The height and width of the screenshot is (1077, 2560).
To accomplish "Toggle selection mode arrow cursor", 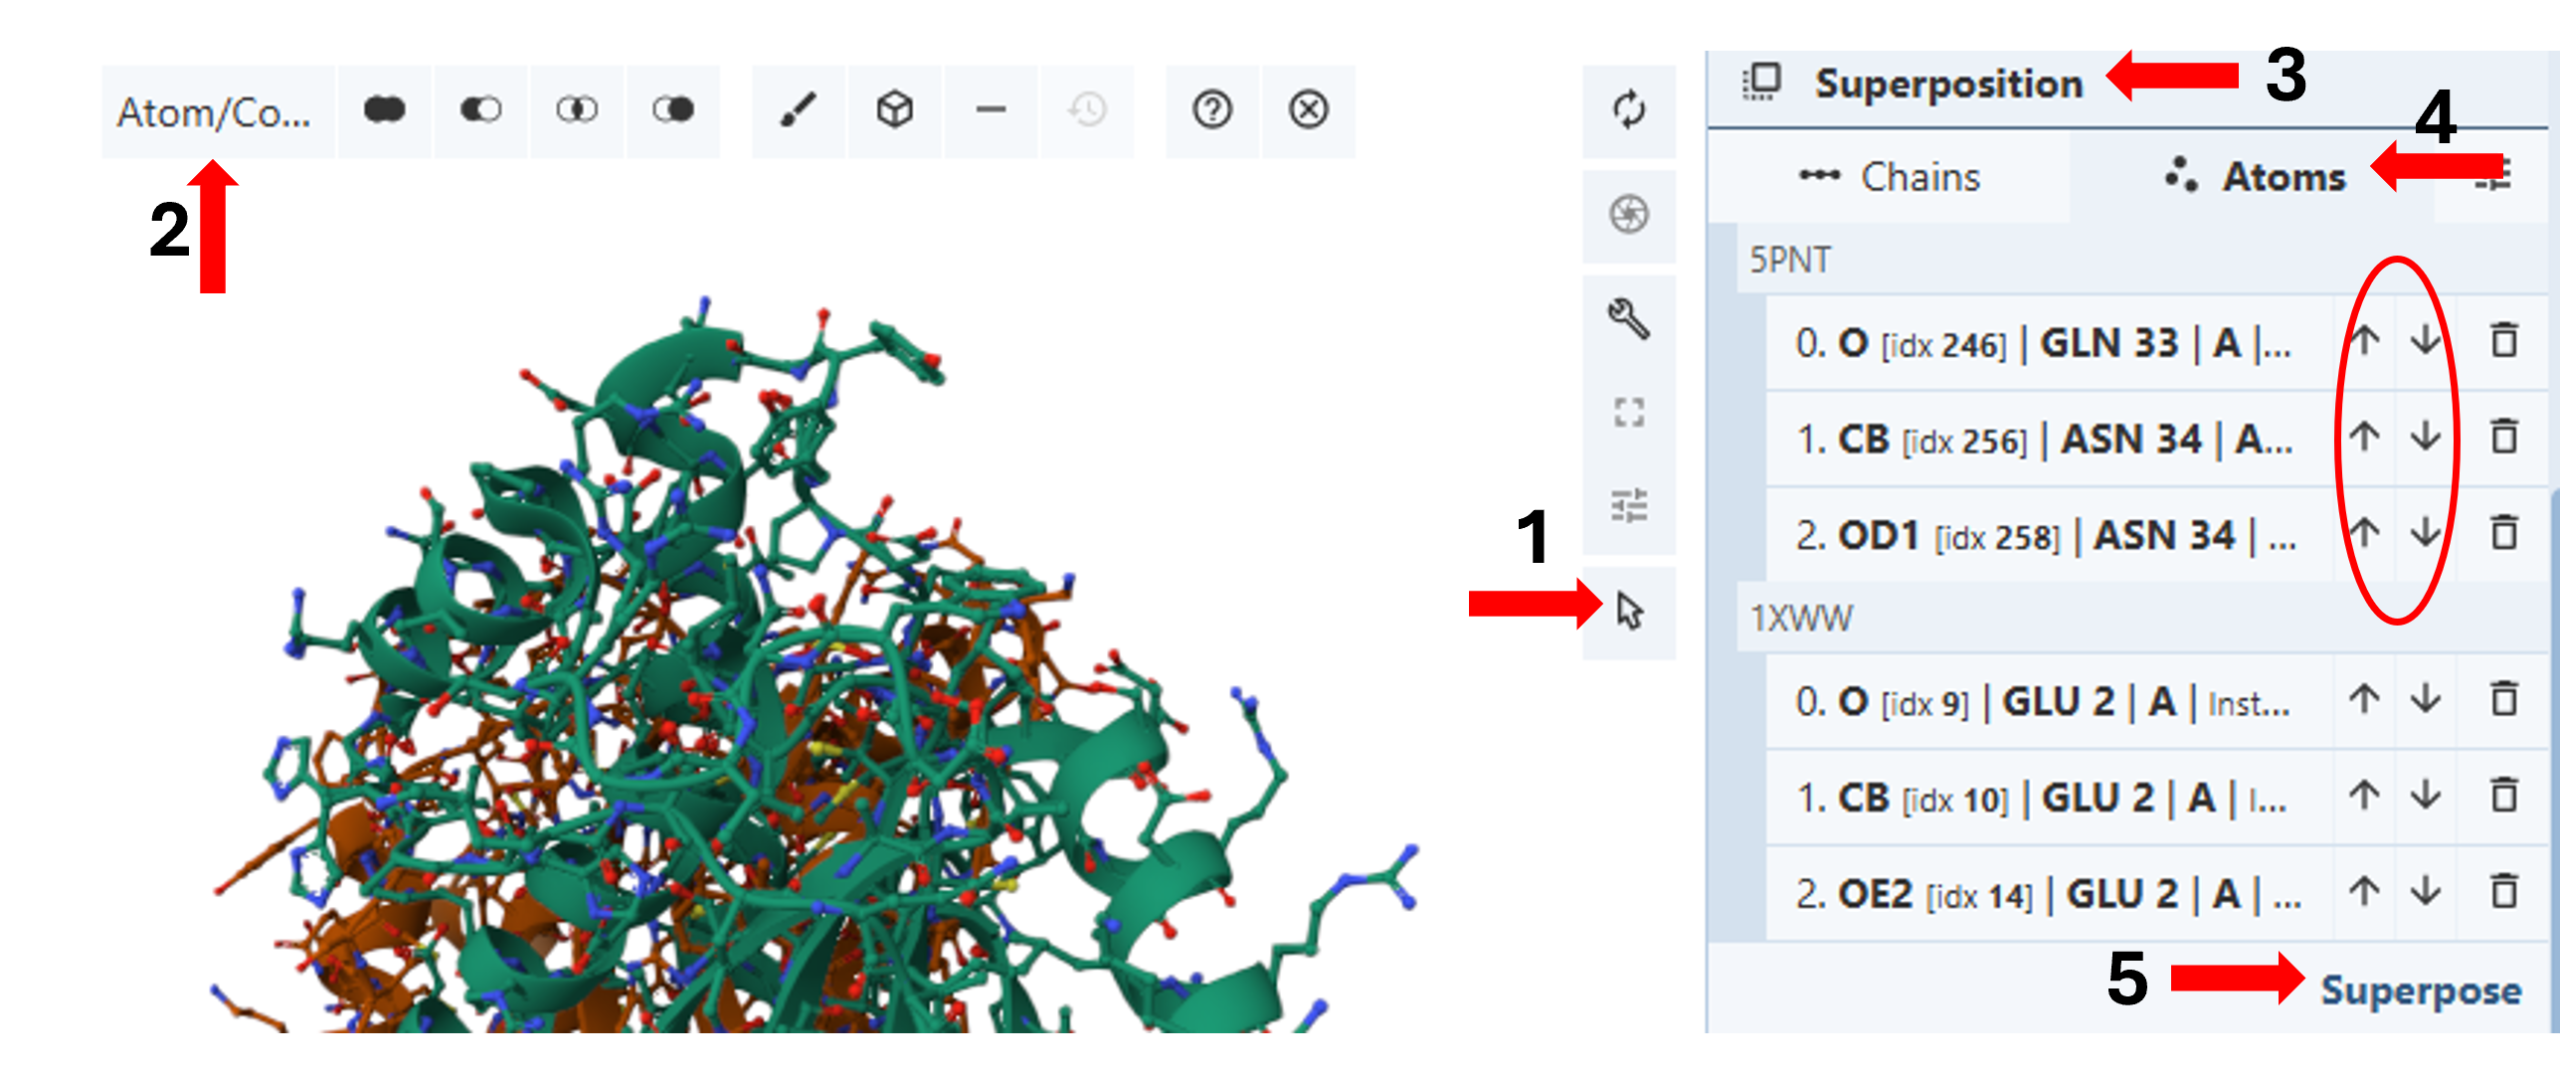I will 1629,611.
